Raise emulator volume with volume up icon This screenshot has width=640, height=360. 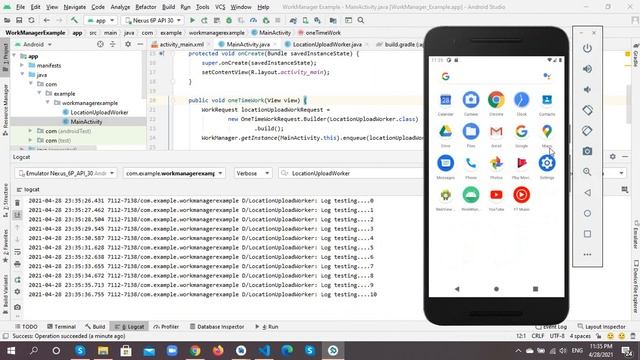point(587,69)
